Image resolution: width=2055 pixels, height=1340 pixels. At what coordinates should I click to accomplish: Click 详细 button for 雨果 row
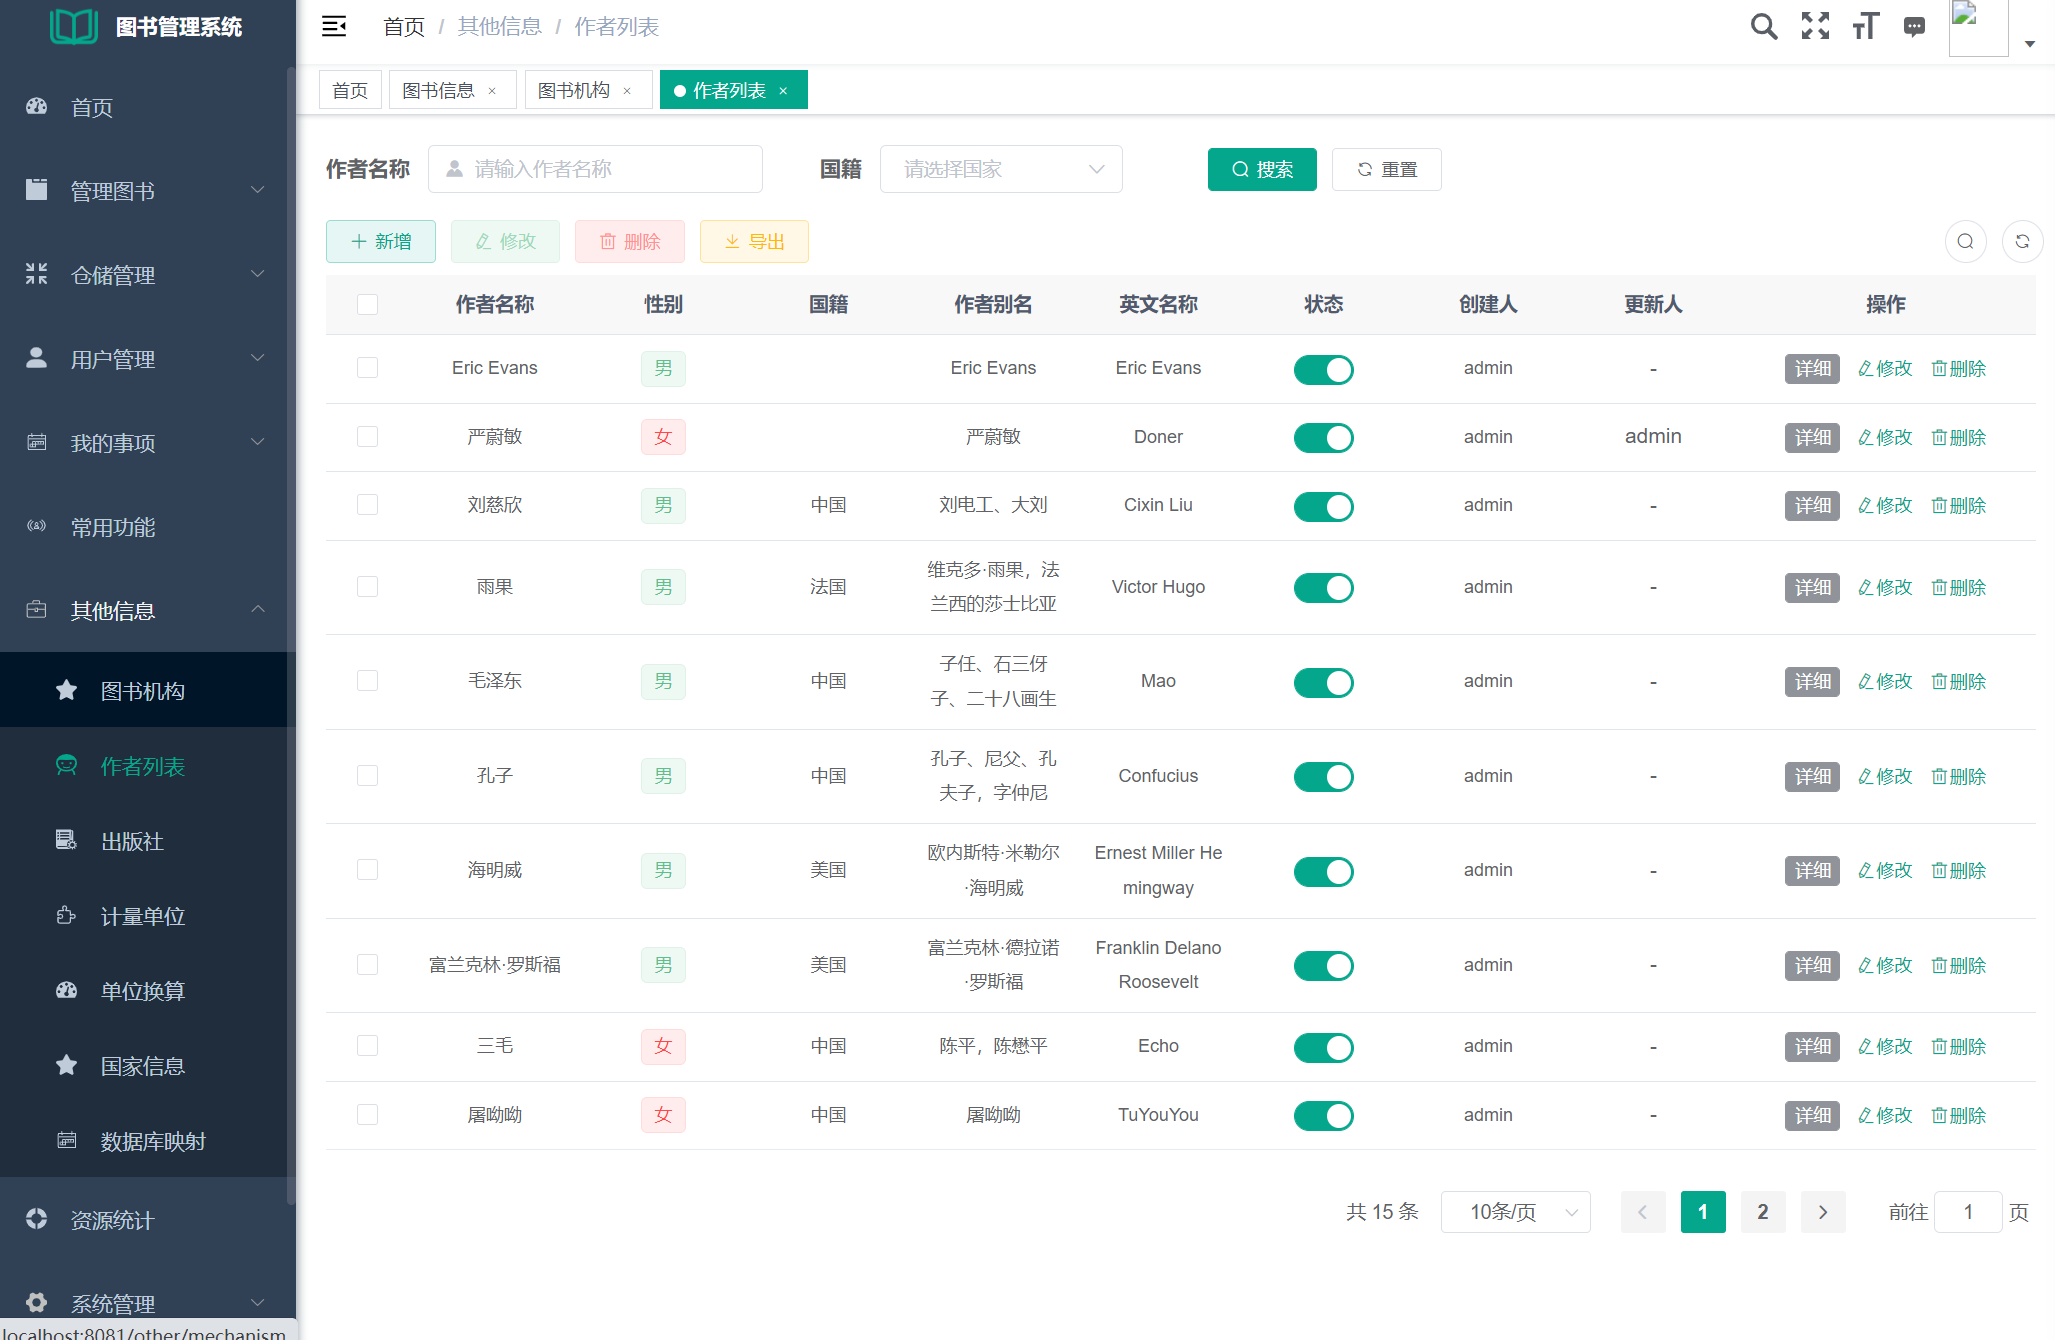click(1811, 587)
